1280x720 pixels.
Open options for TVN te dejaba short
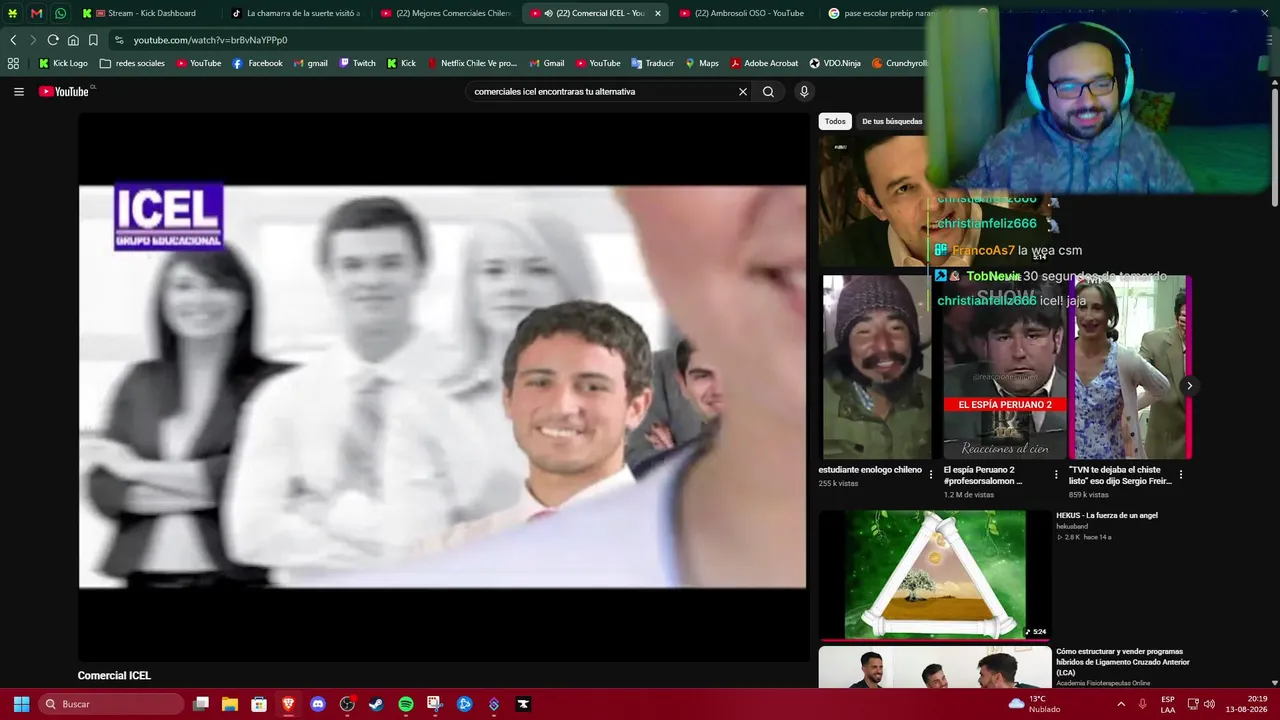(1181, 475)
